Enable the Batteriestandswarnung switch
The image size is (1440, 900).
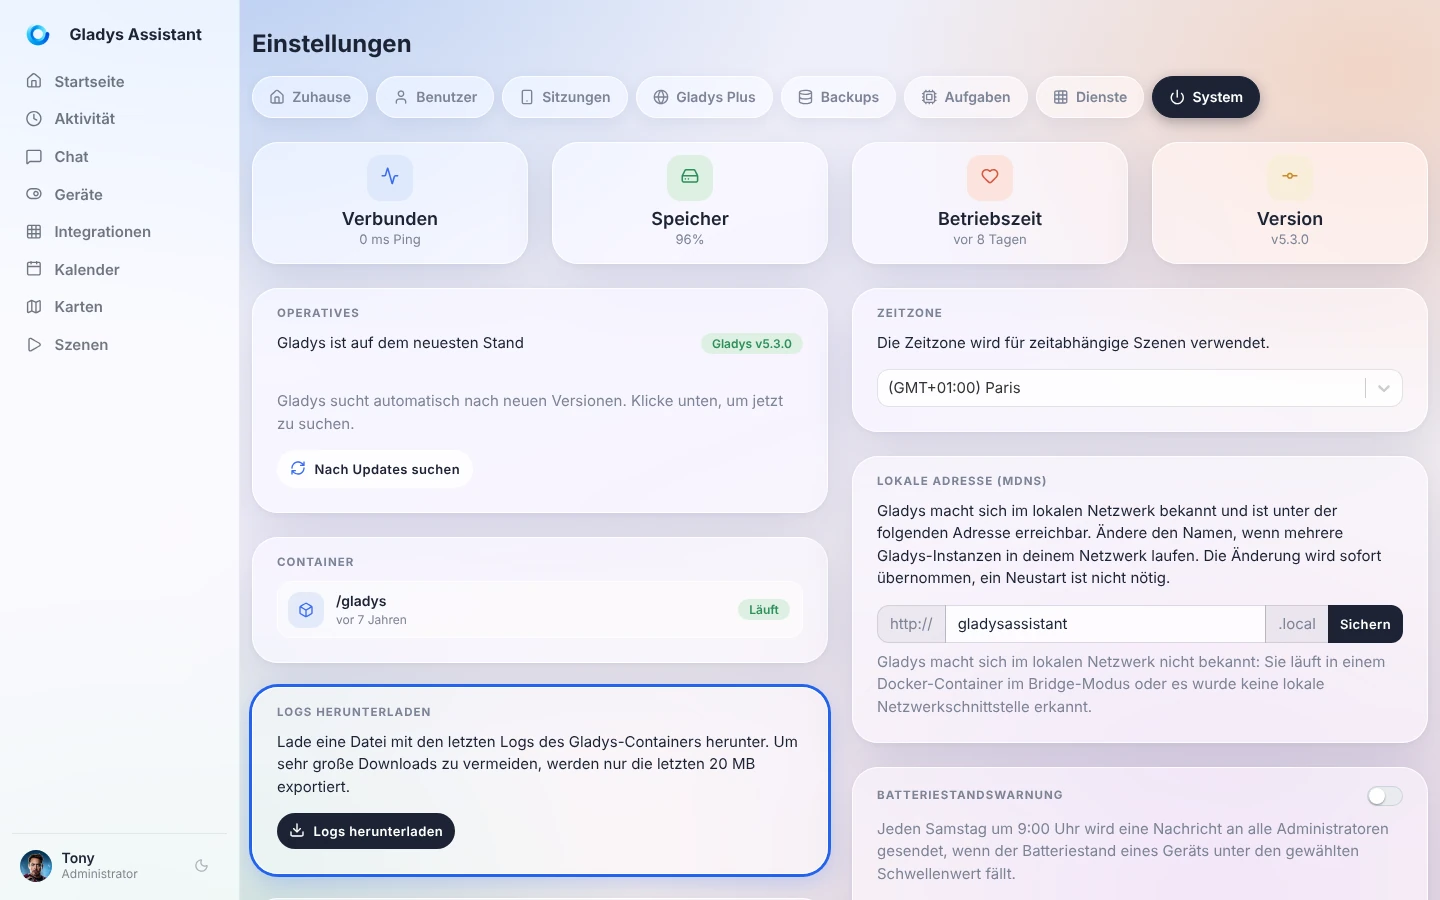click(1385, 796)
